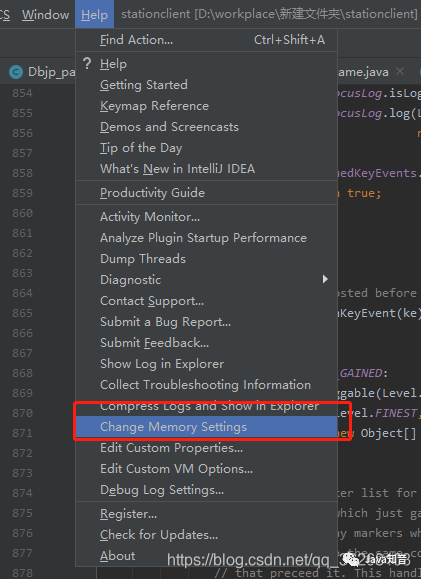Click the Help menu bar item
This screenshot has width=421, height=579.
pos(95,14)
